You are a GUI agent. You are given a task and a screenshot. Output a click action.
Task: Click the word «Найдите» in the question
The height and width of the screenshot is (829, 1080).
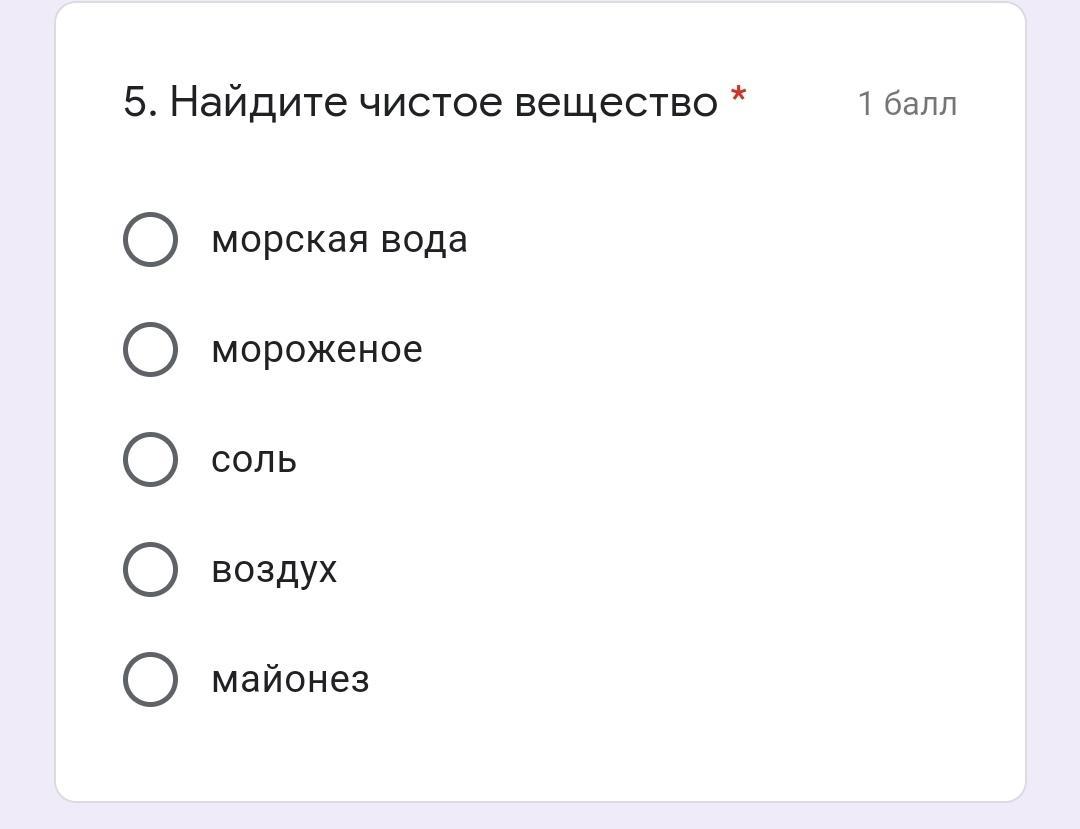[257, 102]
